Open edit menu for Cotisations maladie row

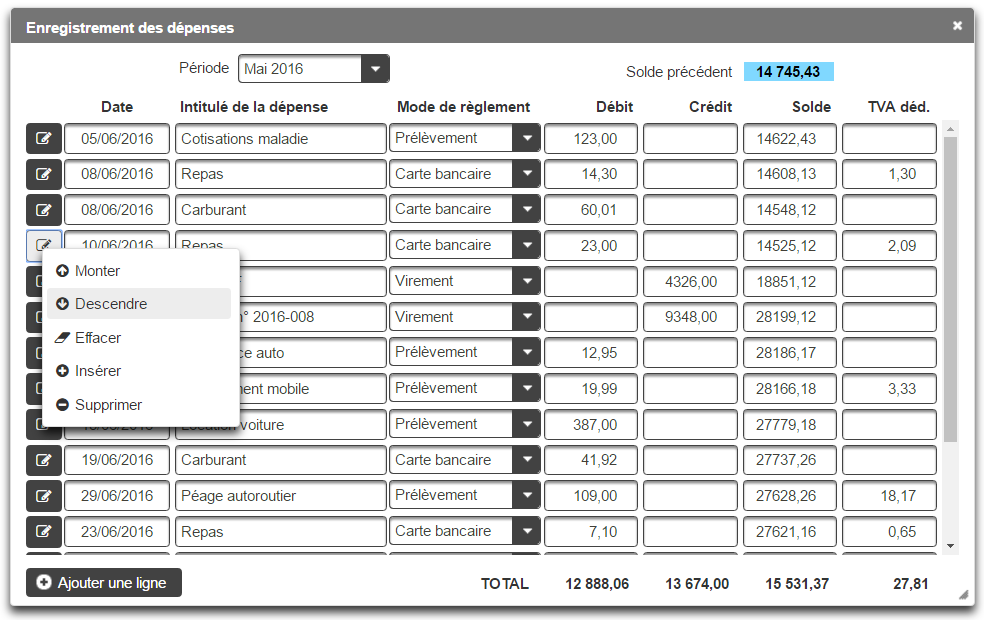click(x=43, y=139)
